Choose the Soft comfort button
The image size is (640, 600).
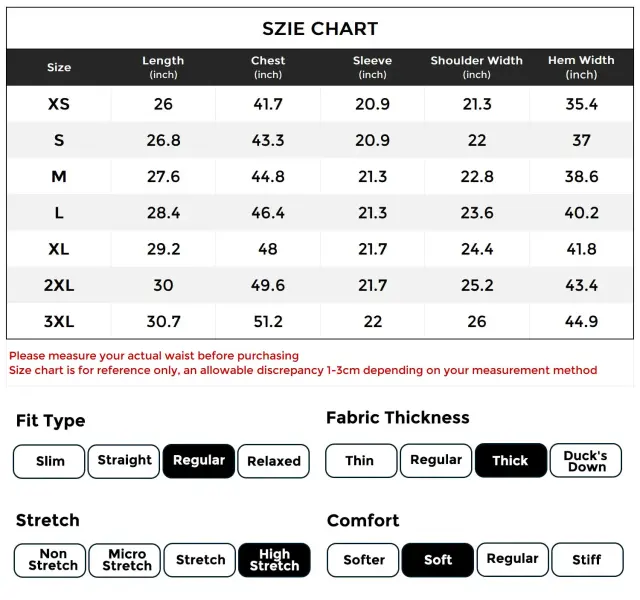coord(438,560)
